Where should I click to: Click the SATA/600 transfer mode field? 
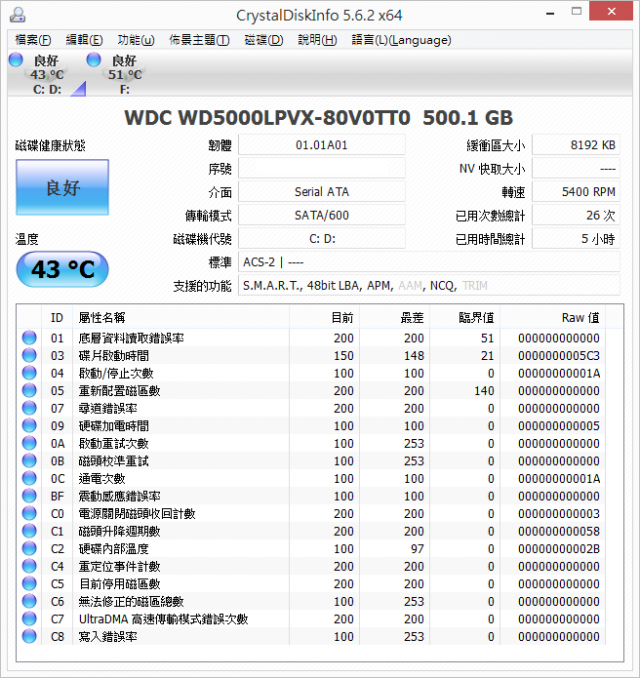(322, 215)
